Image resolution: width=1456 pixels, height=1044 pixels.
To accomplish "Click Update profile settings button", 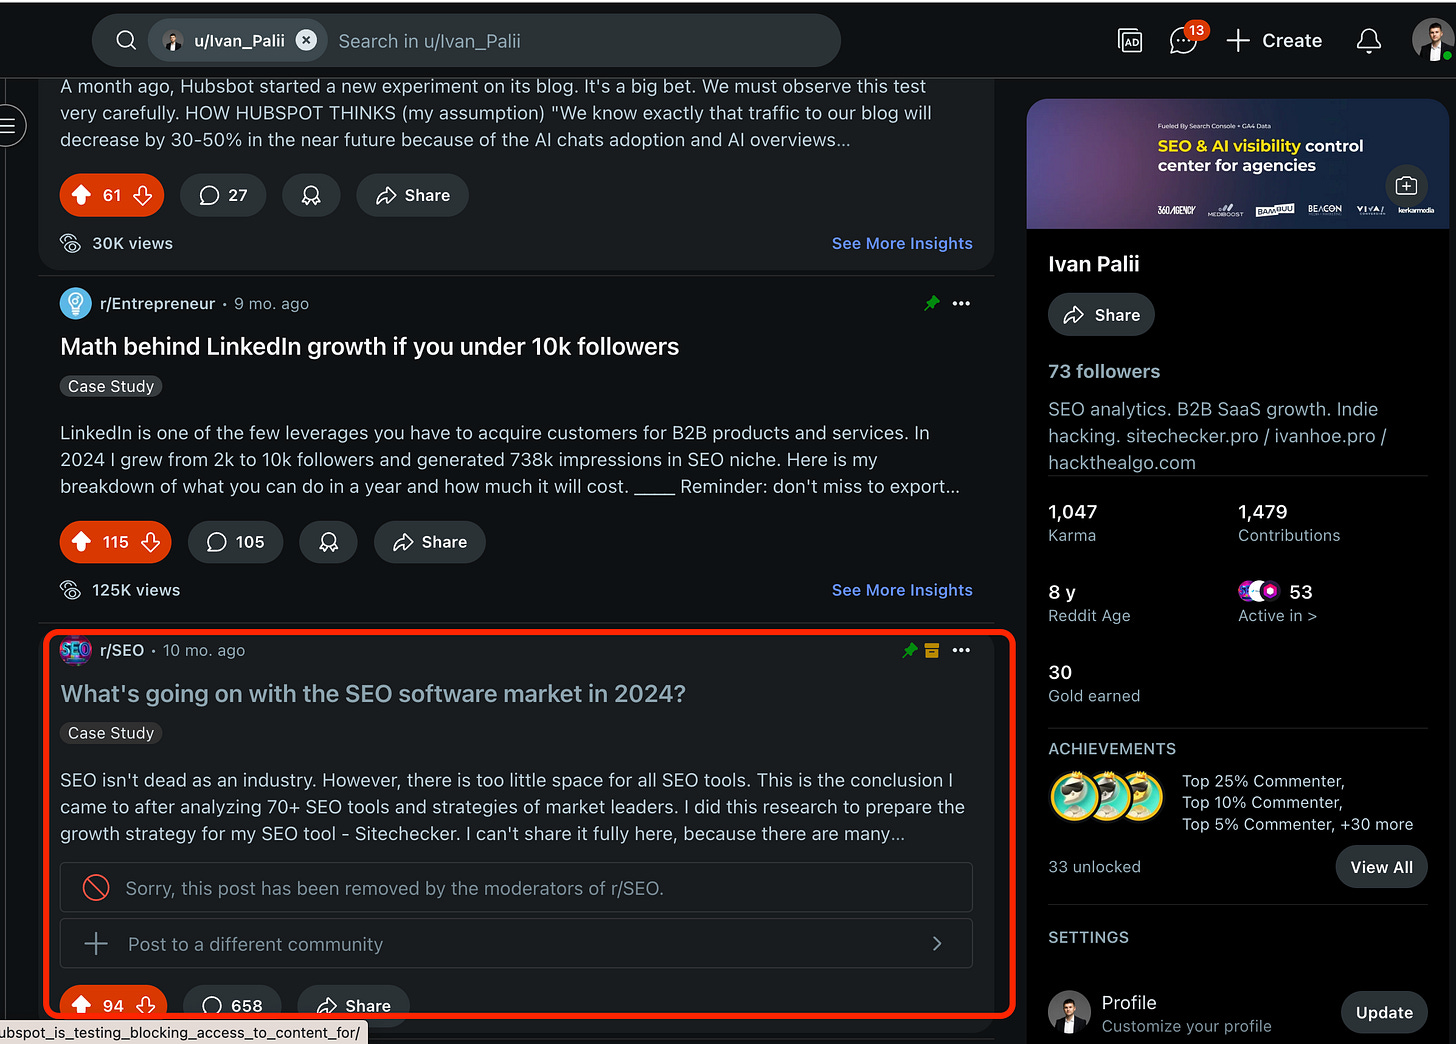I will click(x=1384, y=1012).
